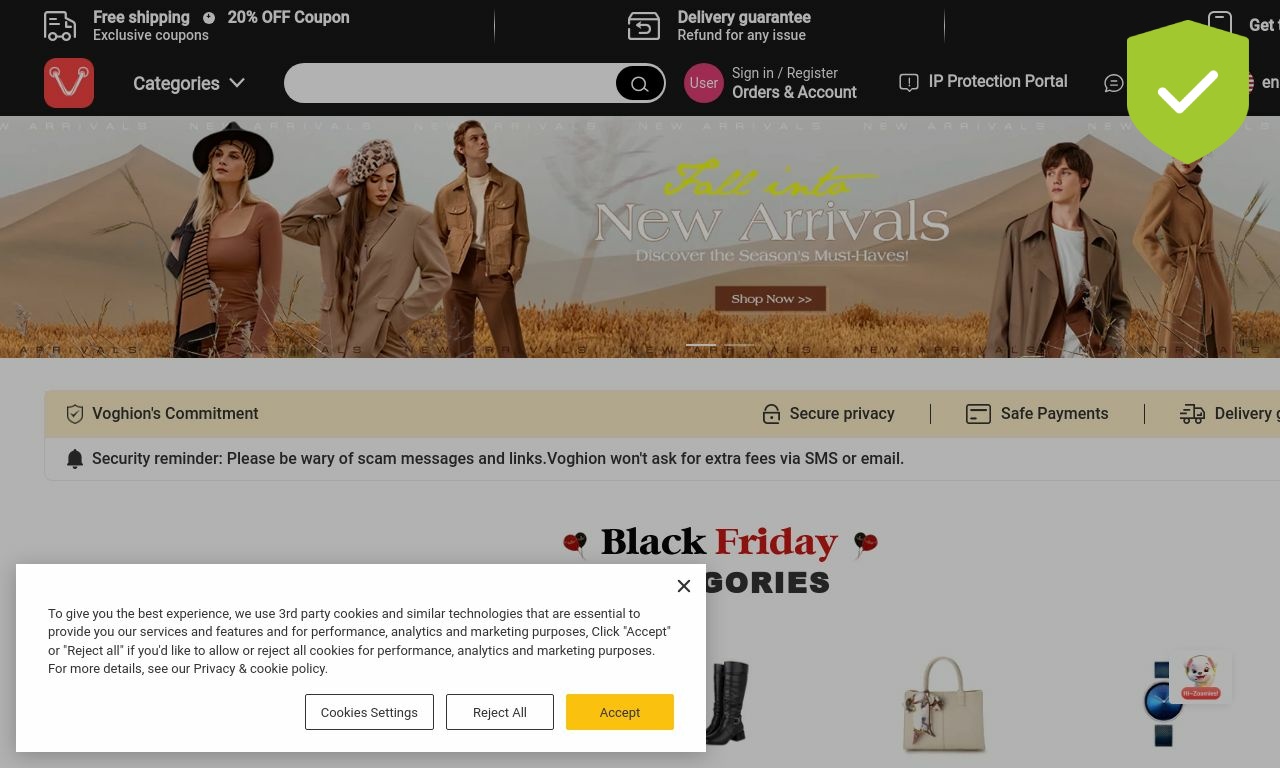1280x768 pixels.
Task: Expand the Categories dropdown menu
Action: 189,83
